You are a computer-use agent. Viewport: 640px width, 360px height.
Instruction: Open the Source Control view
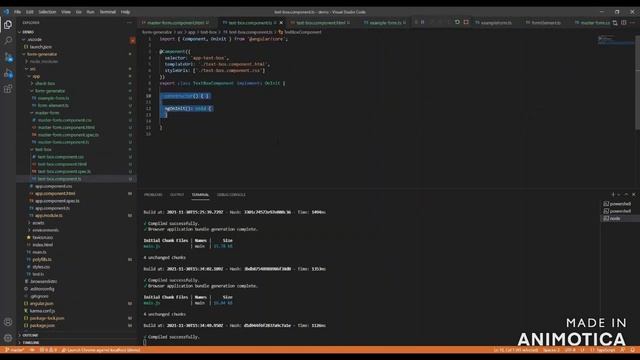click(8, 57)
